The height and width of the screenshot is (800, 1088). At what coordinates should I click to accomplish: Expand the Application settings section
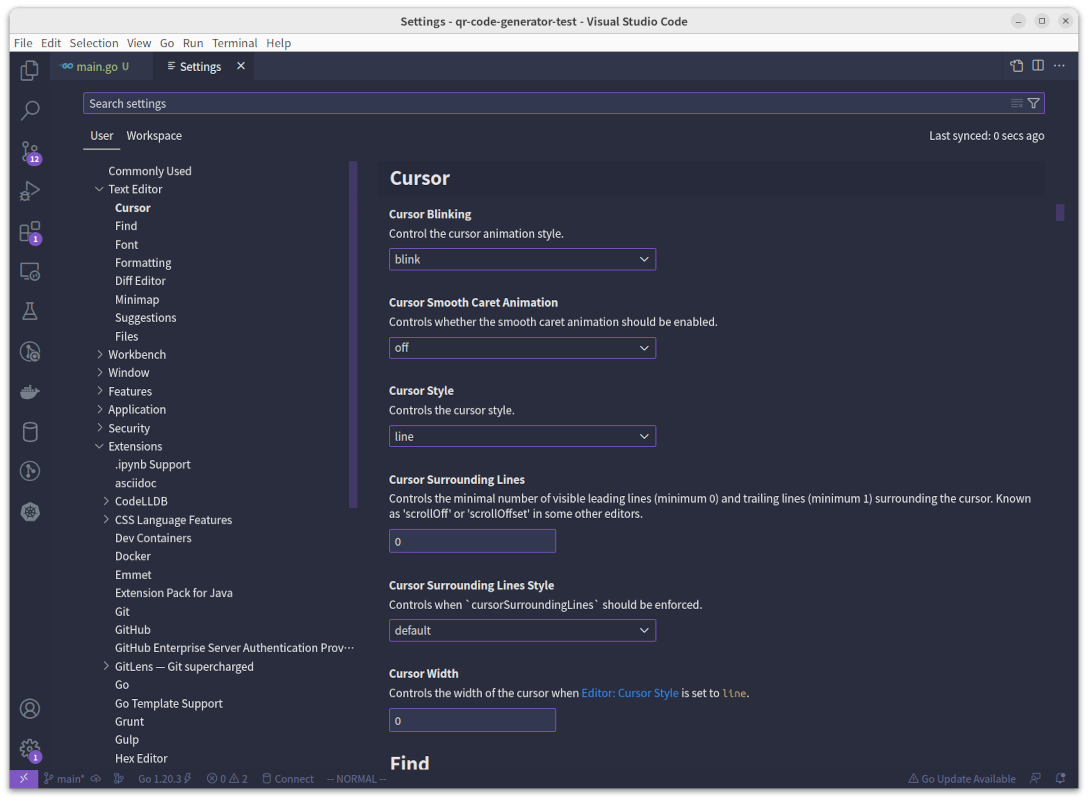click(x=99, y=409)
